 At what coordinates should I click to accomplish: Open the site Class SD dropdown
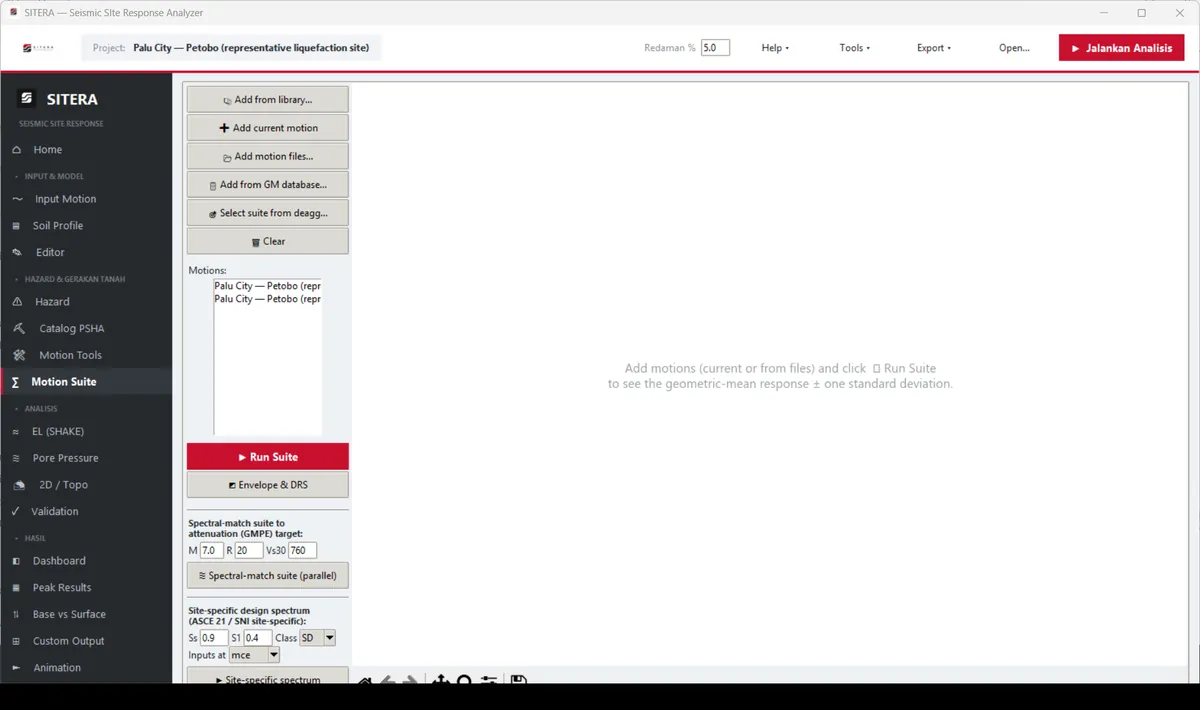pos(318,638)
